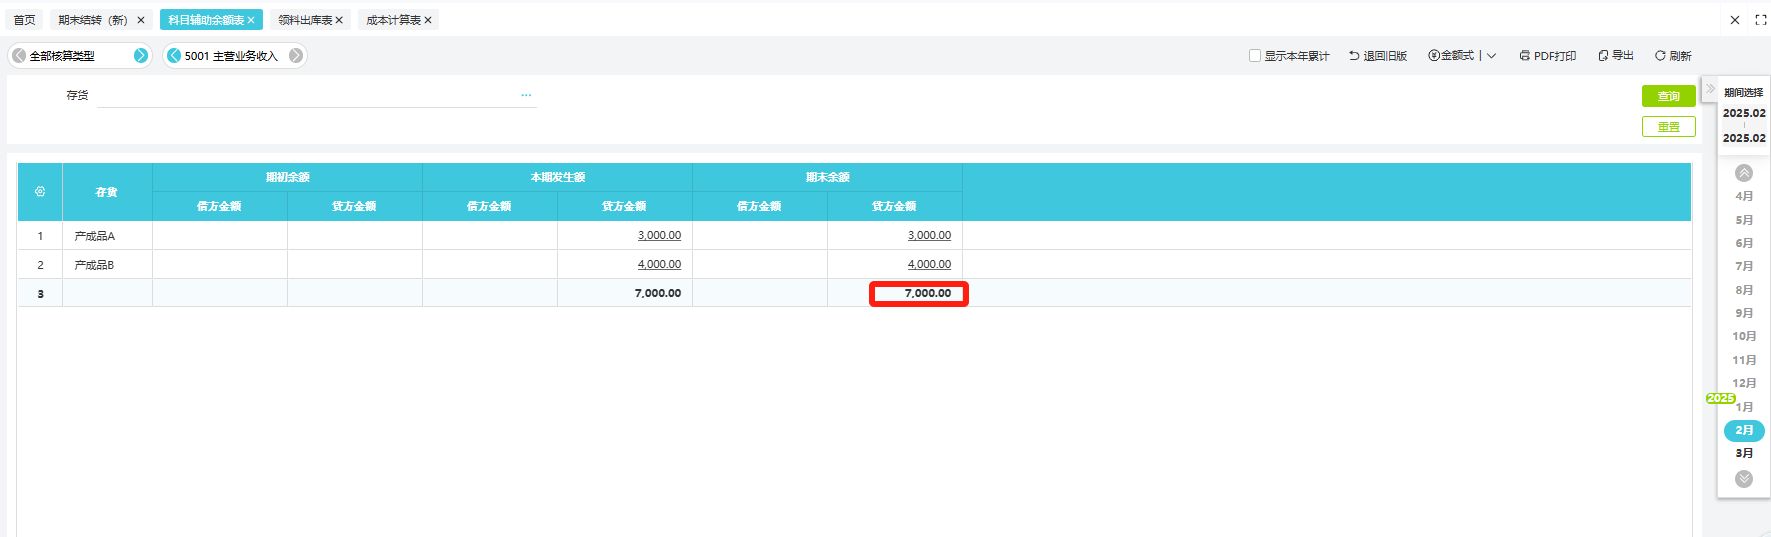Select 6月 in the period list
Screen dimensions: 1771x537
1744,243
